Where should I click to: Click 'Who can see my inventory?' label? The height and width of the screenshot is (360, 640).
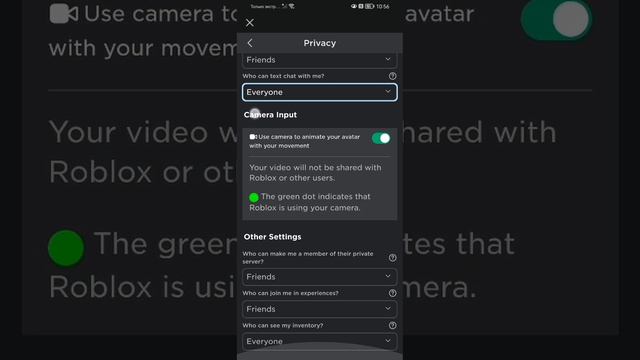click(283, 325)
